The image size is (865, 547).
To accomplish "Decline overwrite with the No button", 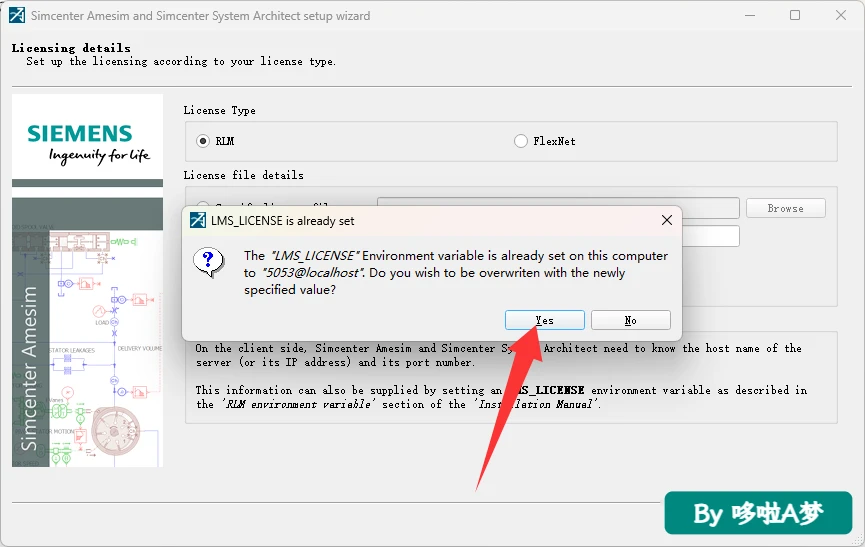I will click(631, 320).
